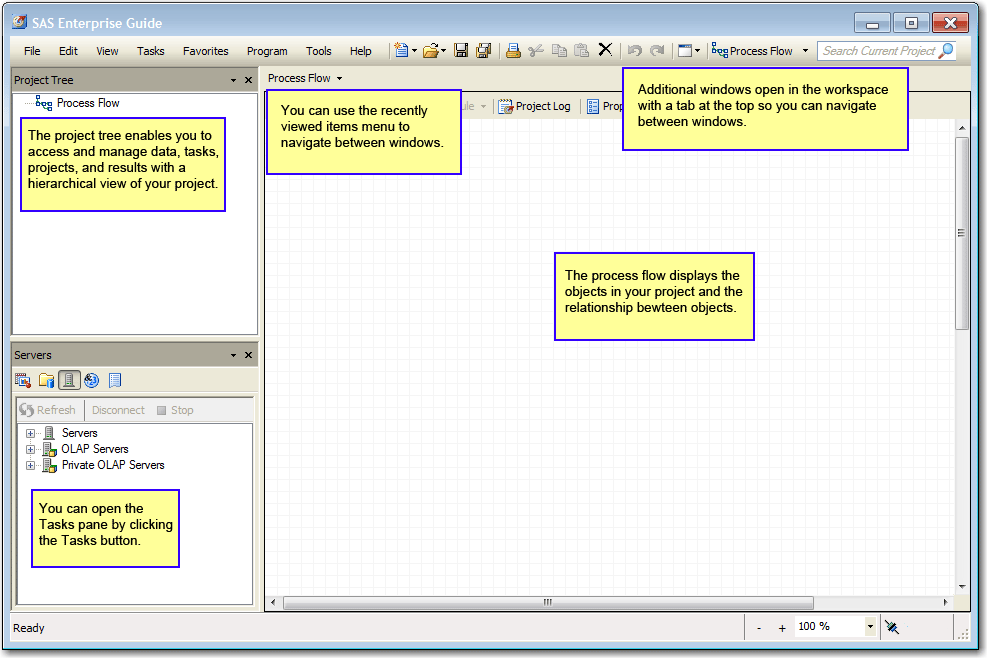Click the zoom plus control in status bar
Viewport: 987px width, 658px height.
click(x=782, y=627)
